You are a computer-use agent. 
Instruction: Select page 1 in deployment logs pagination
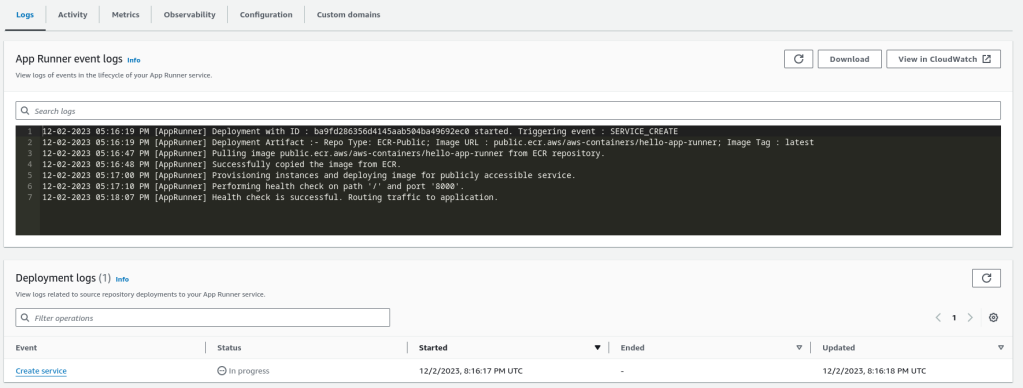coord(954,318)
